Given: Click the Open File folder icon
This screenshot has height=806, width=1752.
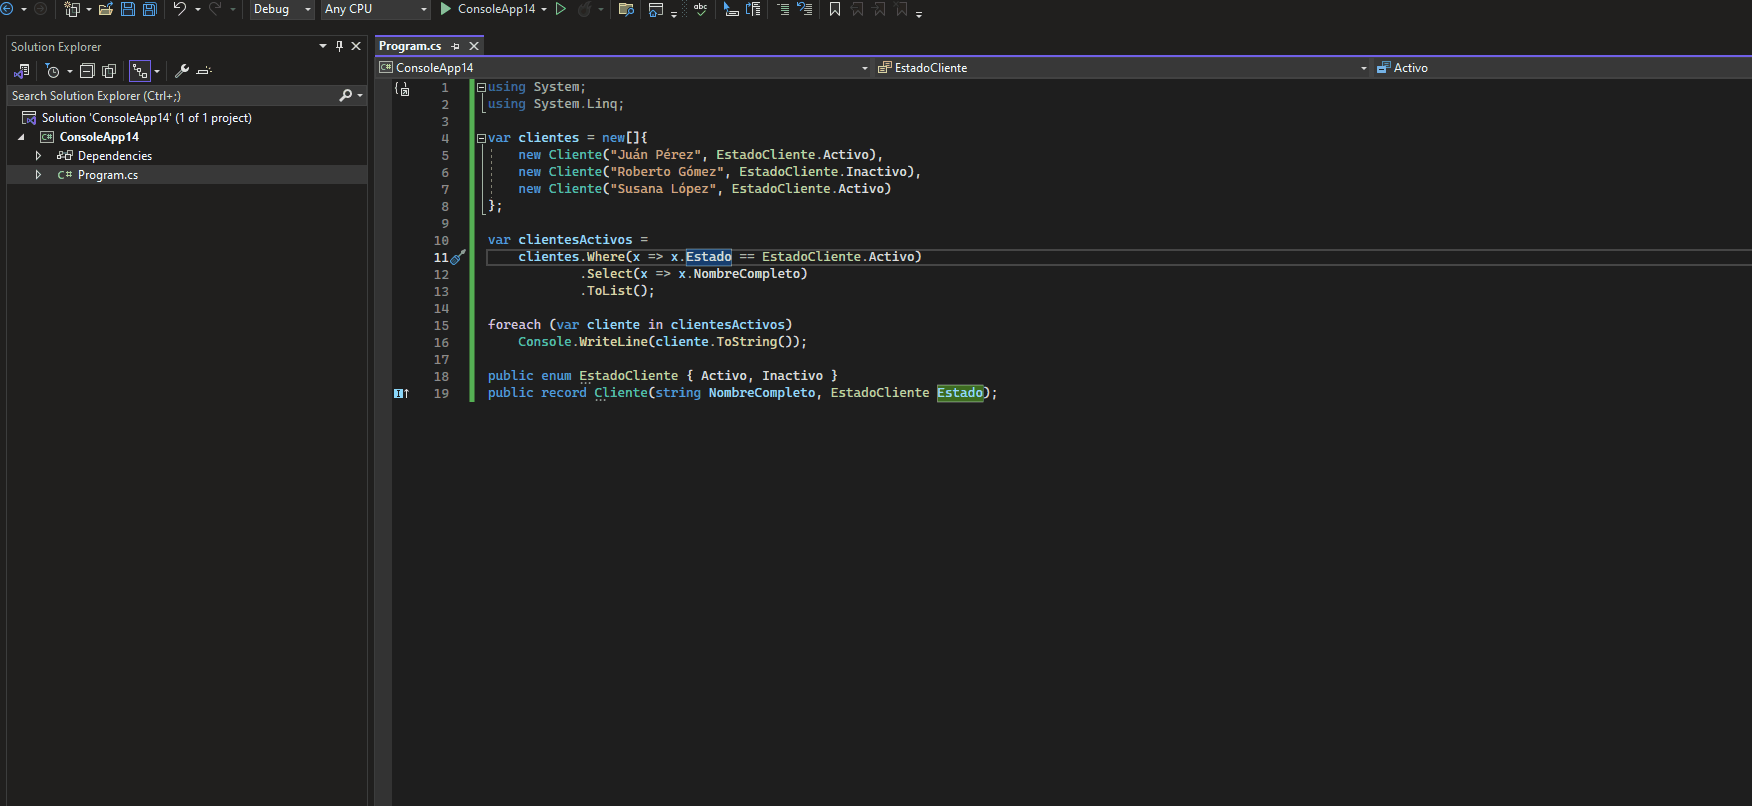Looking at the screenshot, I should tap(105, 9).
